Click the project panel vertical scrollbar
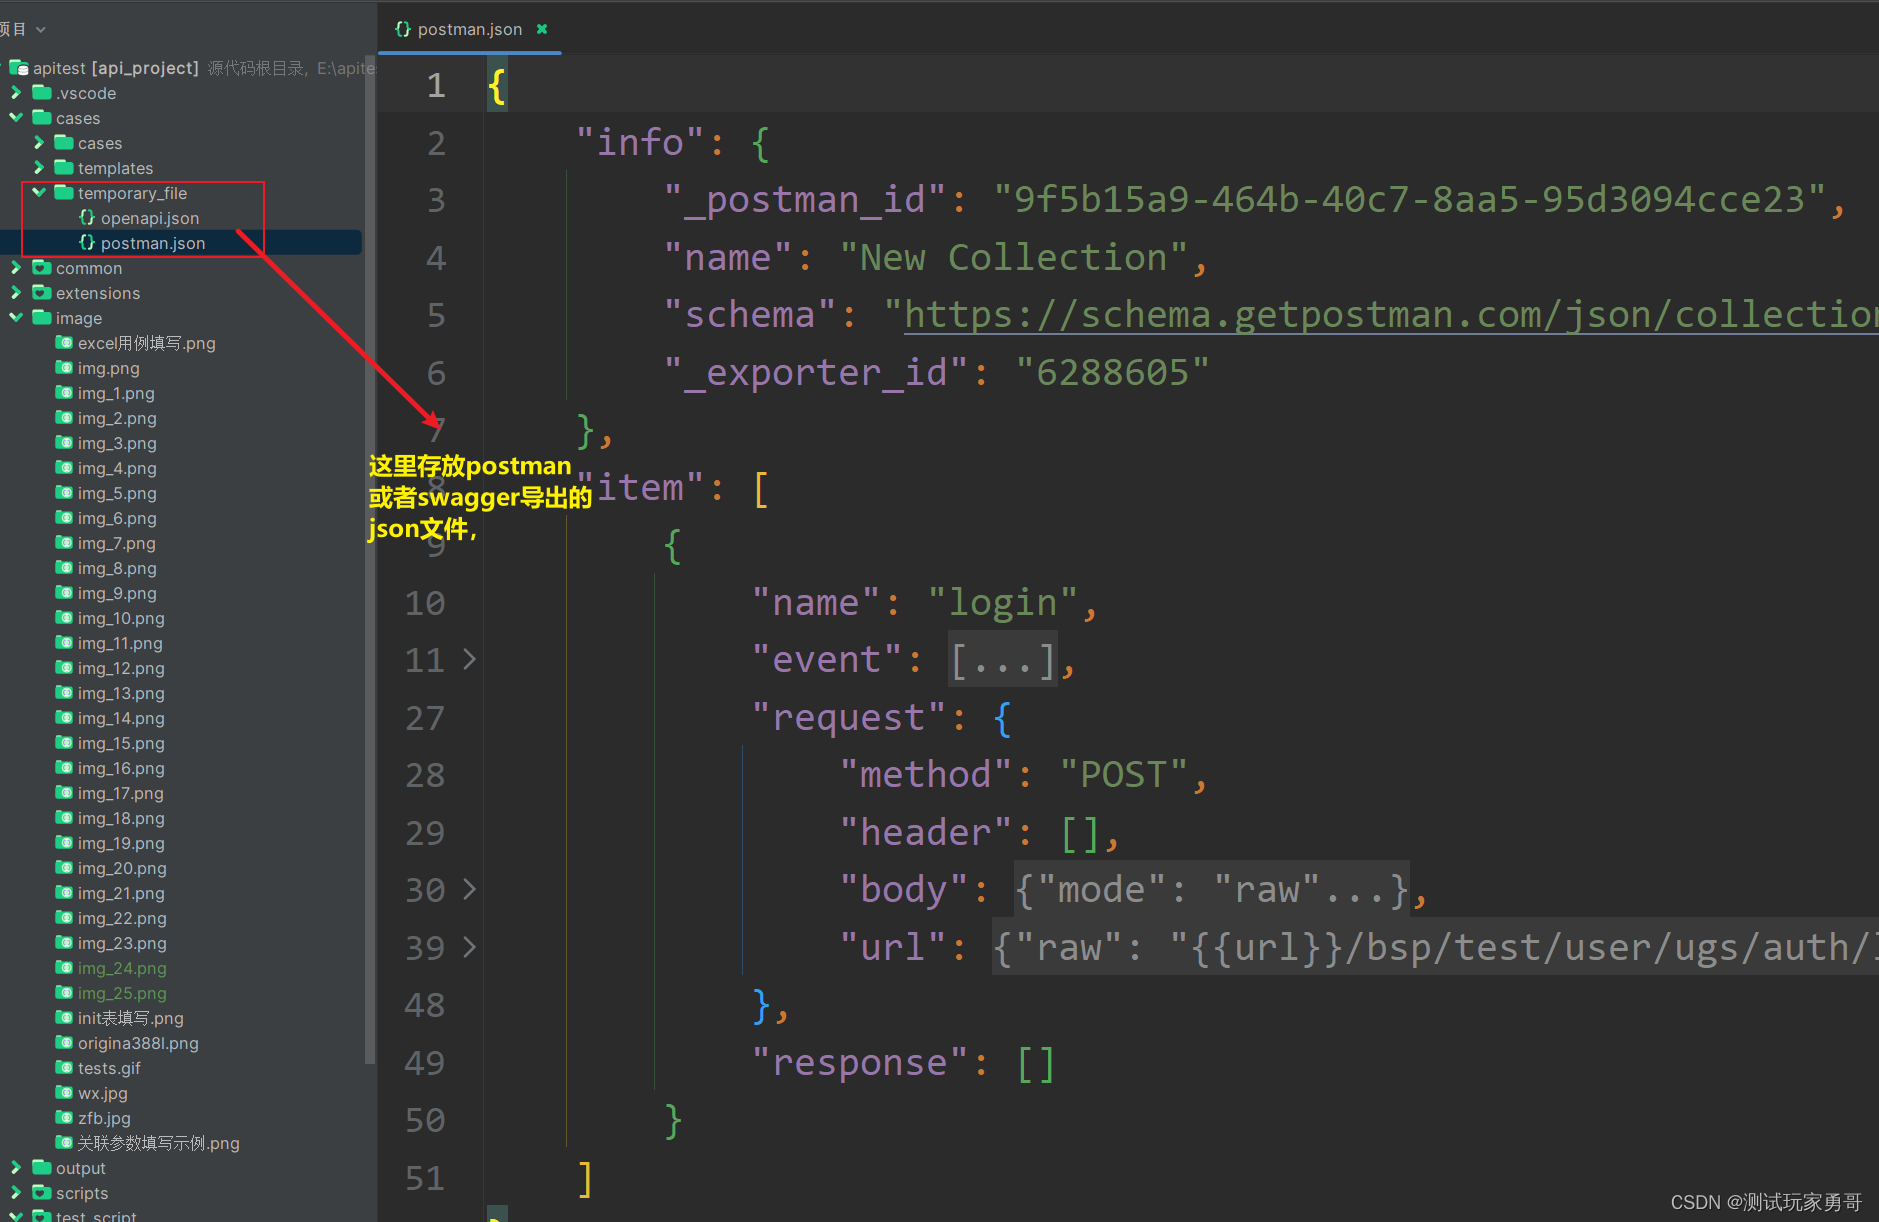The width and height of the screenshot is (1879, 1222). pos(370,560)
